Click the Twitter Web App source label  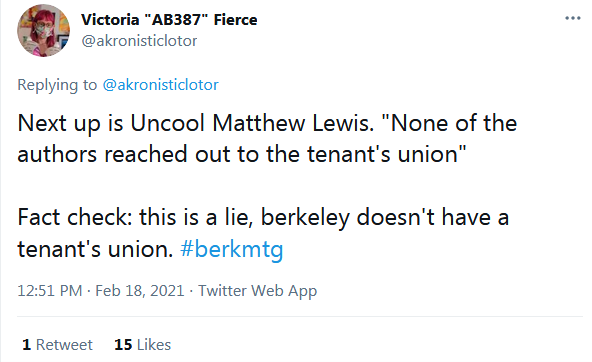coord(257,291)
